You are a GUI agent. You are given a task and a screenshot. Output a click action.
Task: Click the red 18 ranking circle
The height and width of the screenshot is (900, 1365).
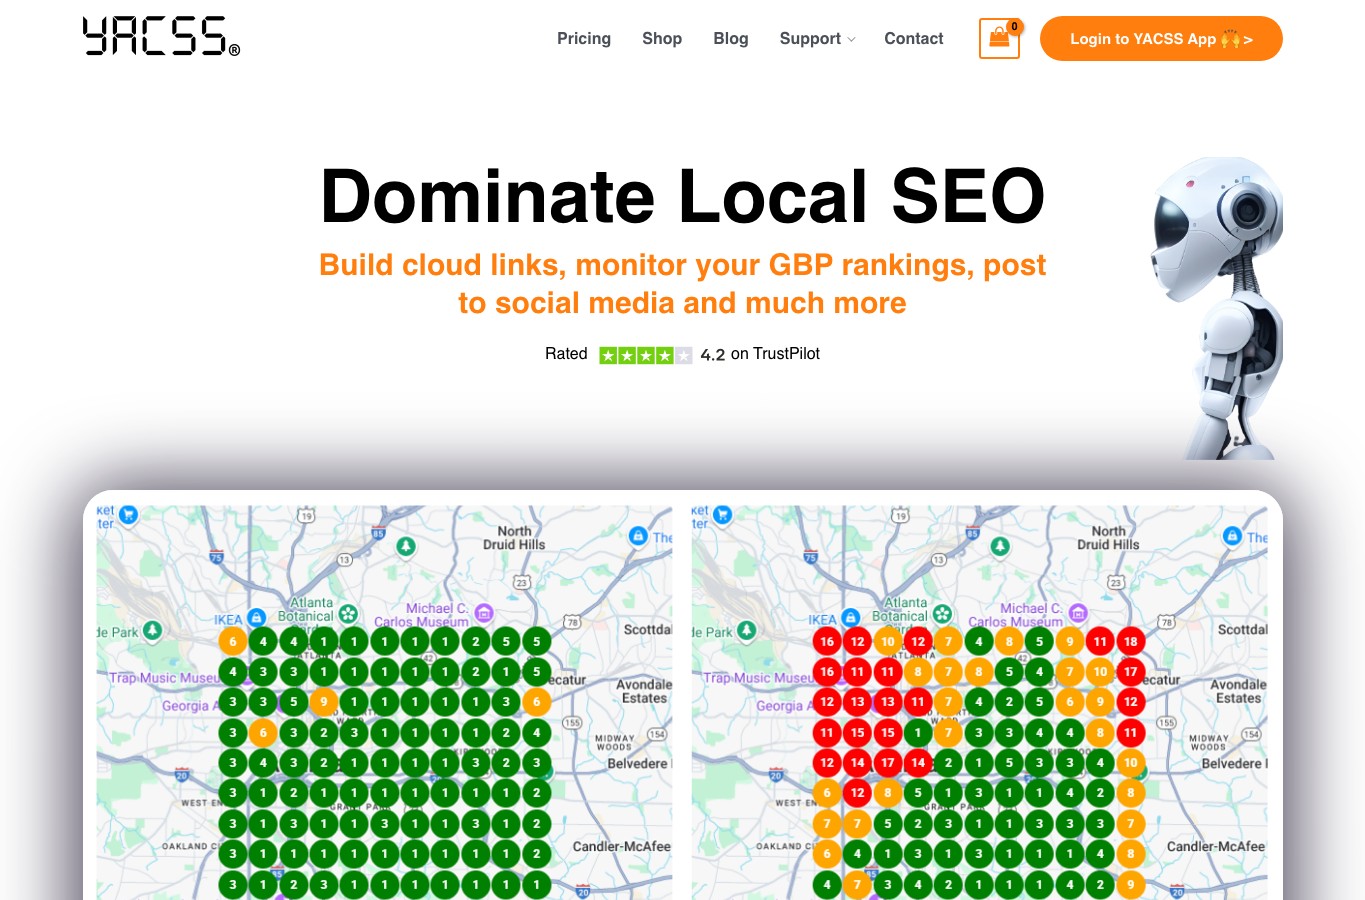tap(1130, 641)
